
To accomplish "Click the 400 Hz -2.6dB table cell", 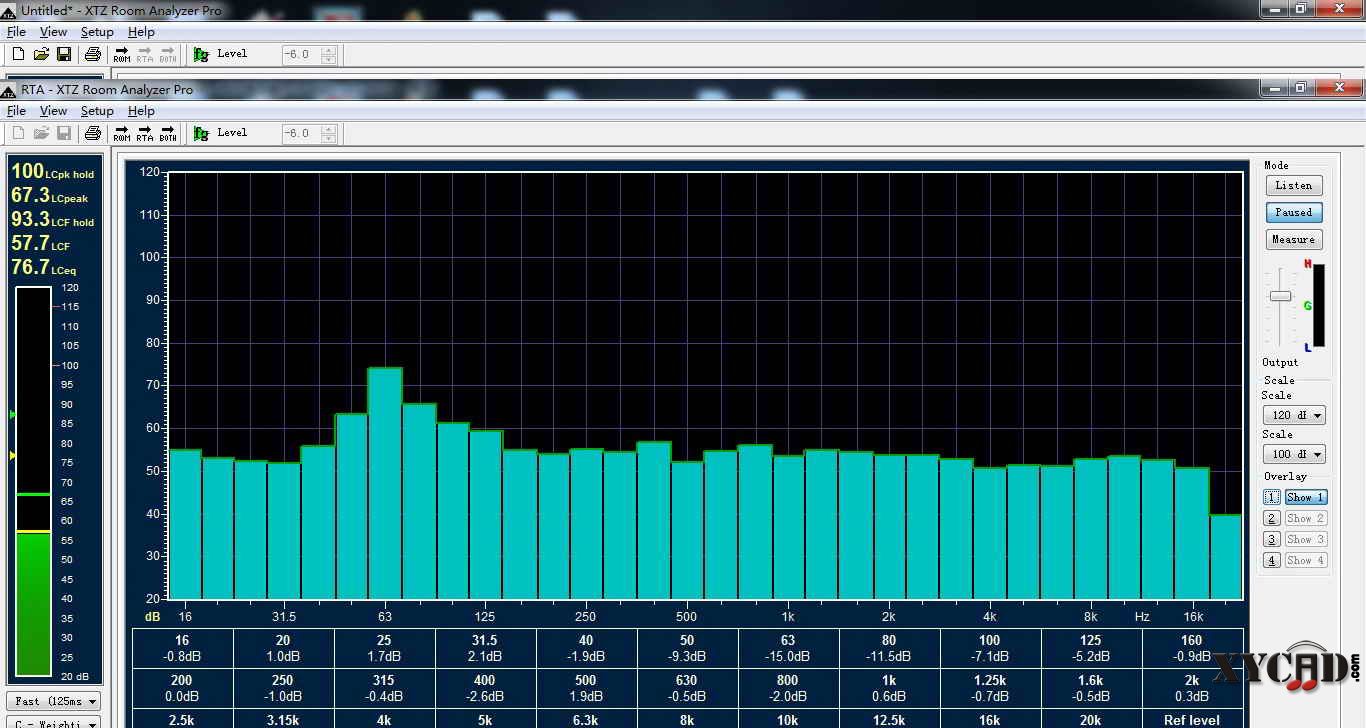I will tap(485, 688).
